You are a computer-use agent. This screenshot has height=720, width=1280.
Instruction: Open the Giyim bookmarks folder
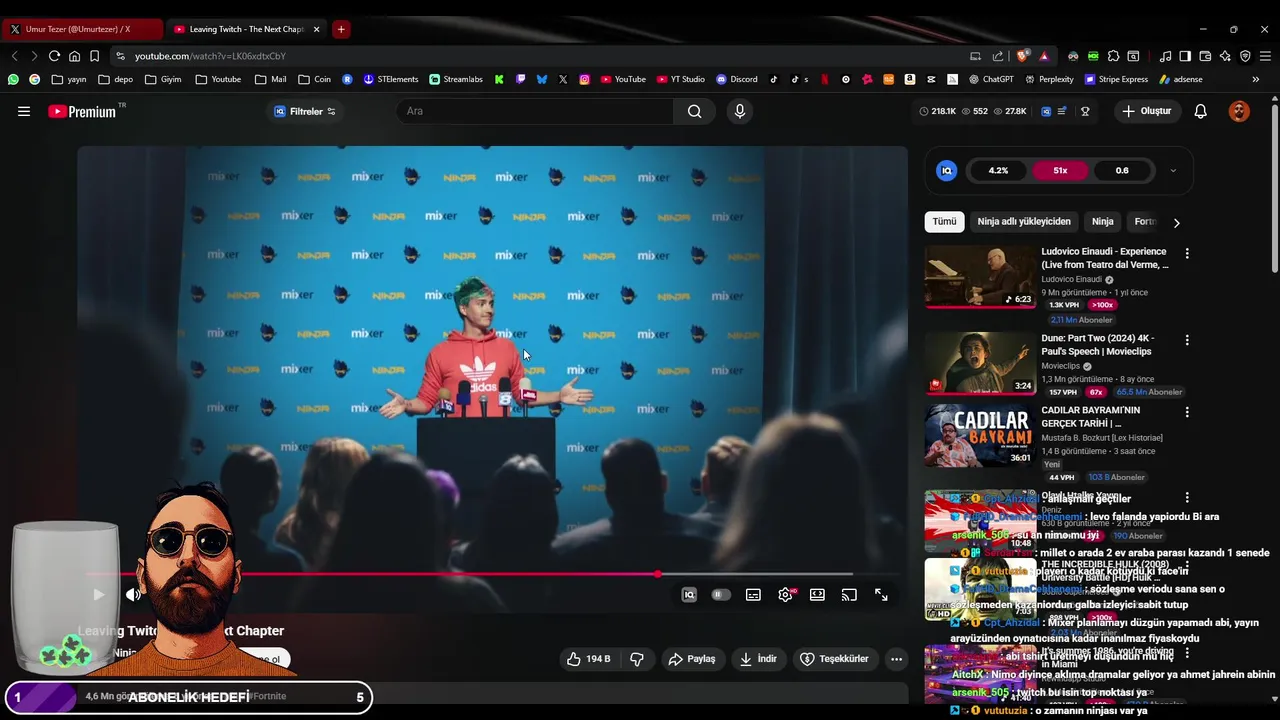click(163, 79)
